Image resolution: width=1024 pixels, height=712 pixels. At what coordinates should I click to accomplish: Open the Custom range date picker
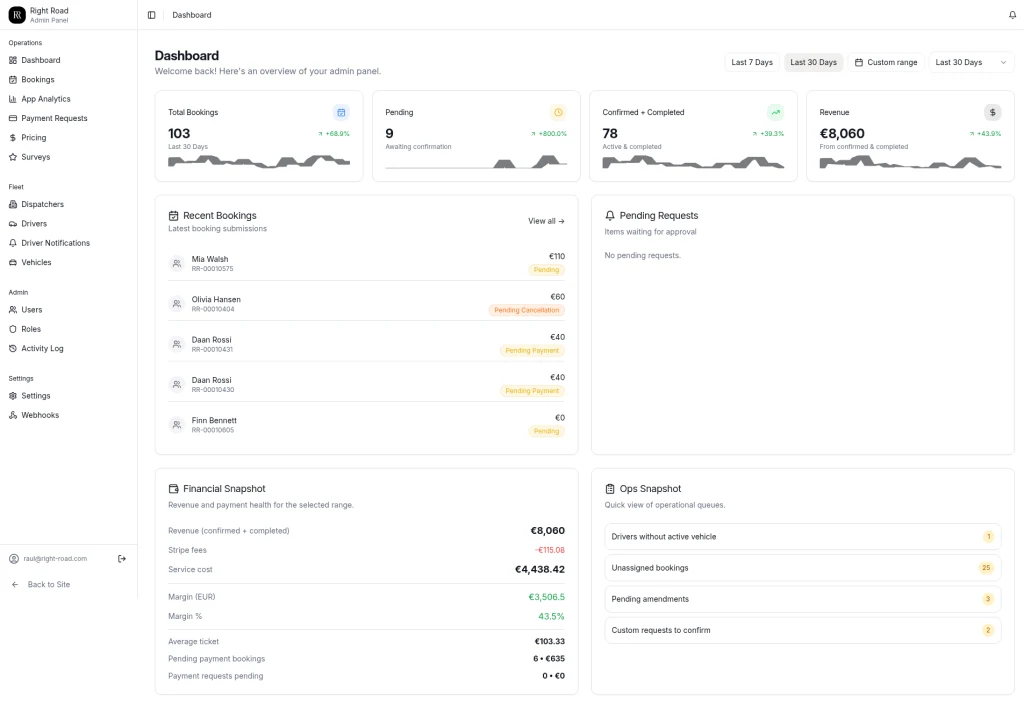coord(886,62)
